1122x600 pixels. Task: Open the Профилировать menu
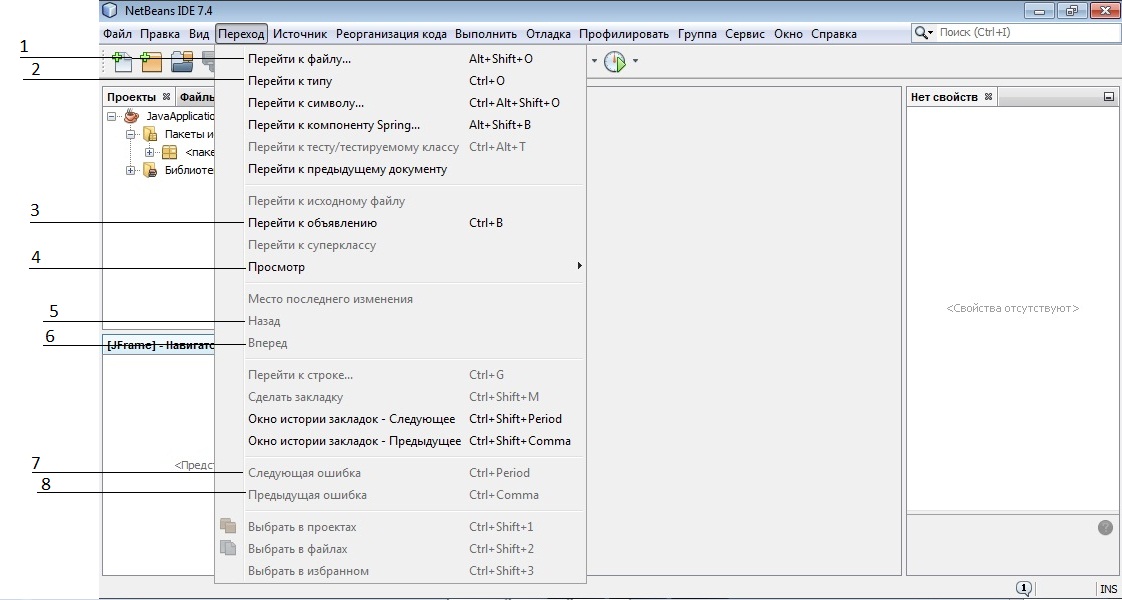(624, 34)
